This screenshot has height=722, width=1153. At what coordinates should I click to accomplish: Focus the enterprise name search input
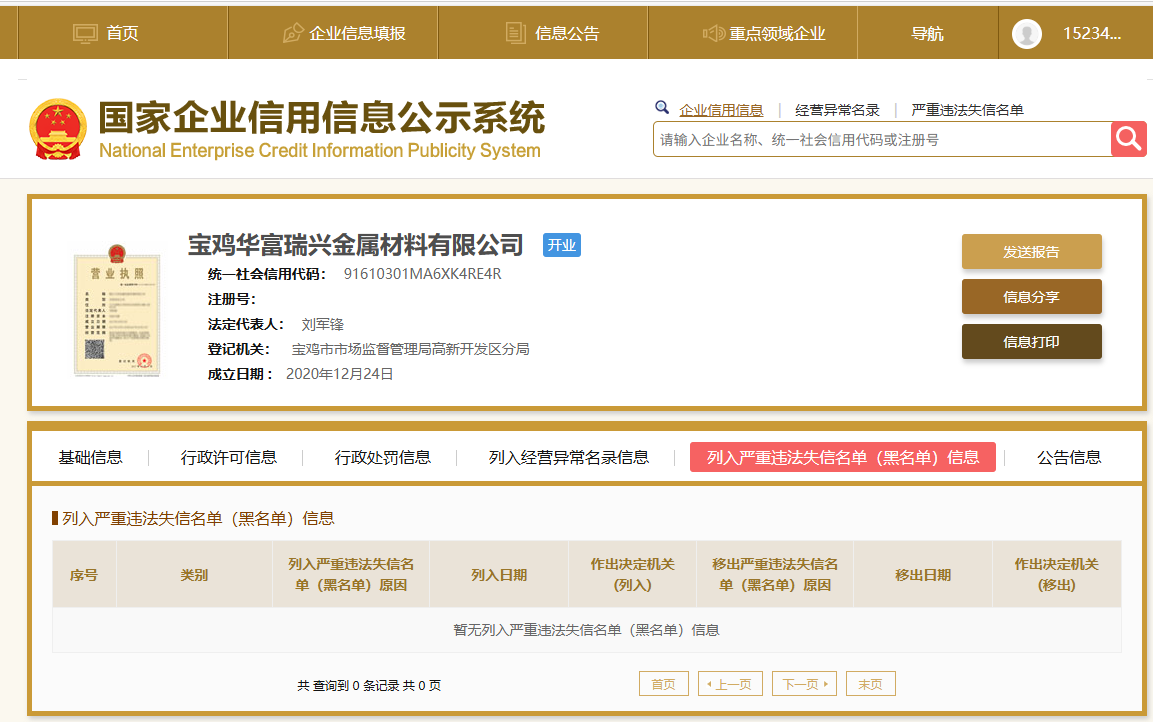point(880,140)
